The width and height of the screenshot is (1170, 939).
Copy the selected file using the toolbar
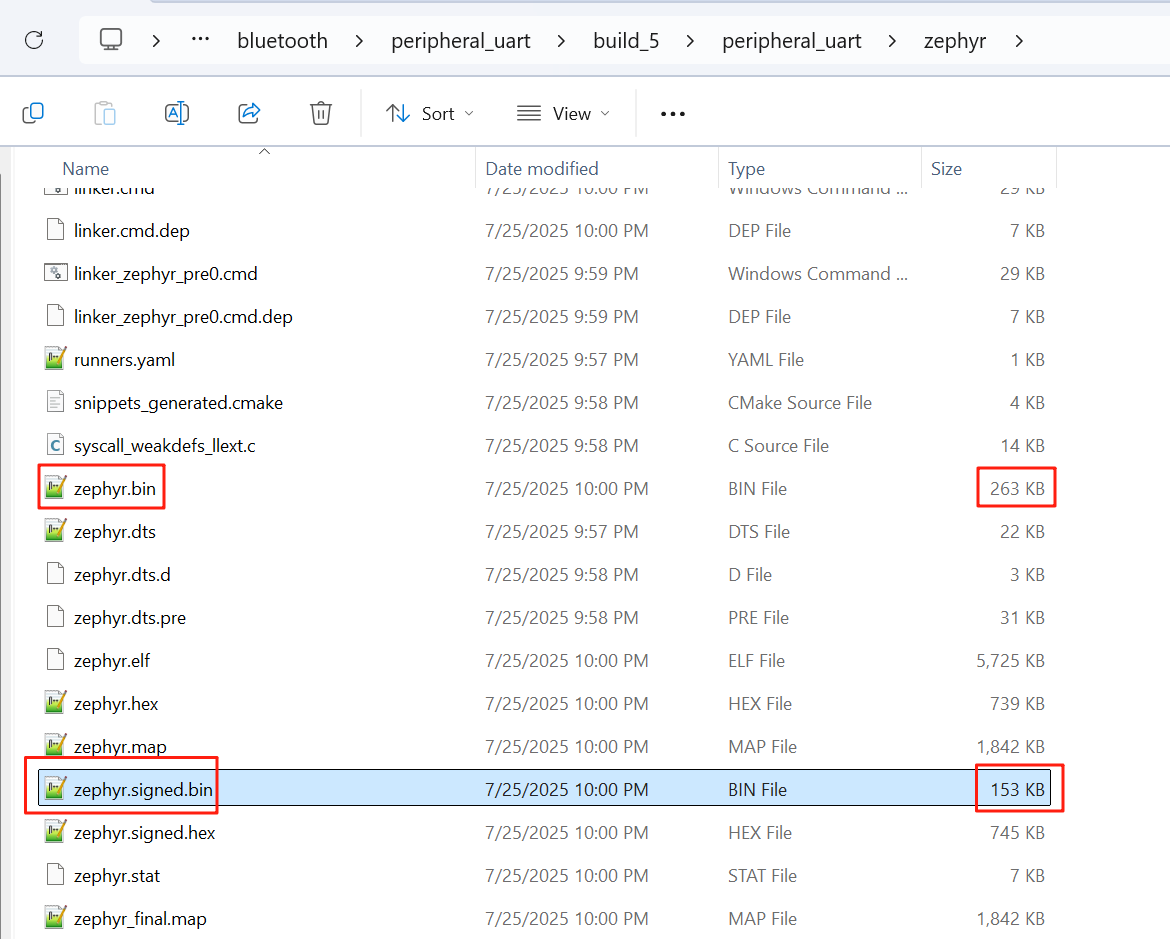[34, 113]
